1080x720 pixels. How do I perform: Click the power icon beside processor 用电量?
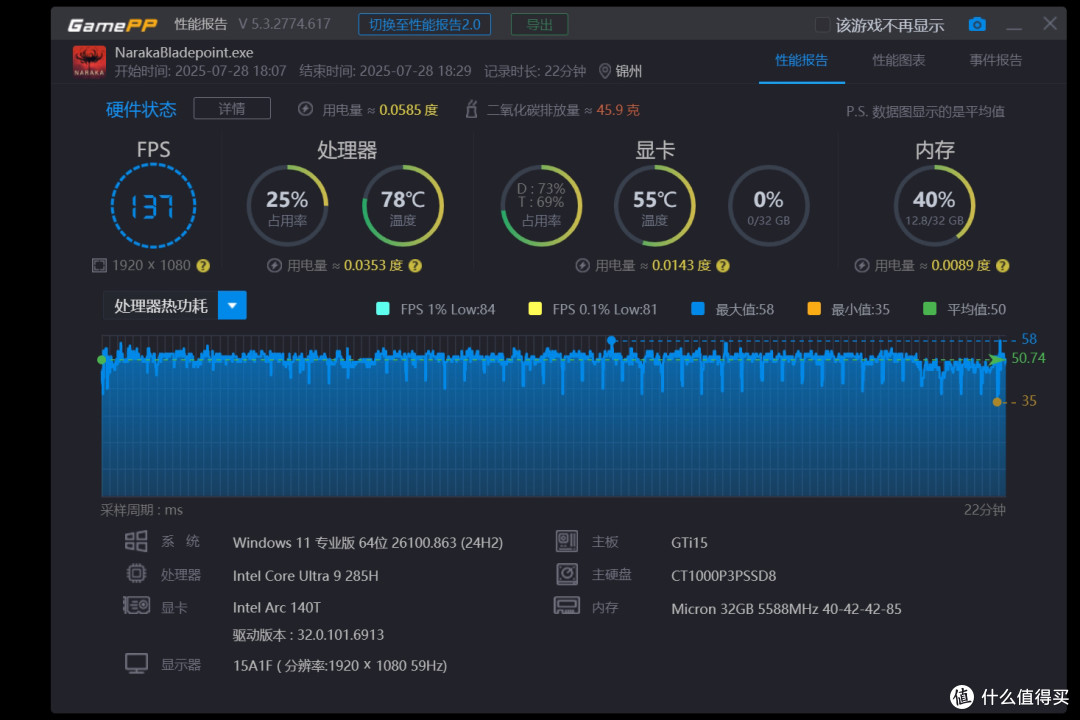[x=275, y=266]
